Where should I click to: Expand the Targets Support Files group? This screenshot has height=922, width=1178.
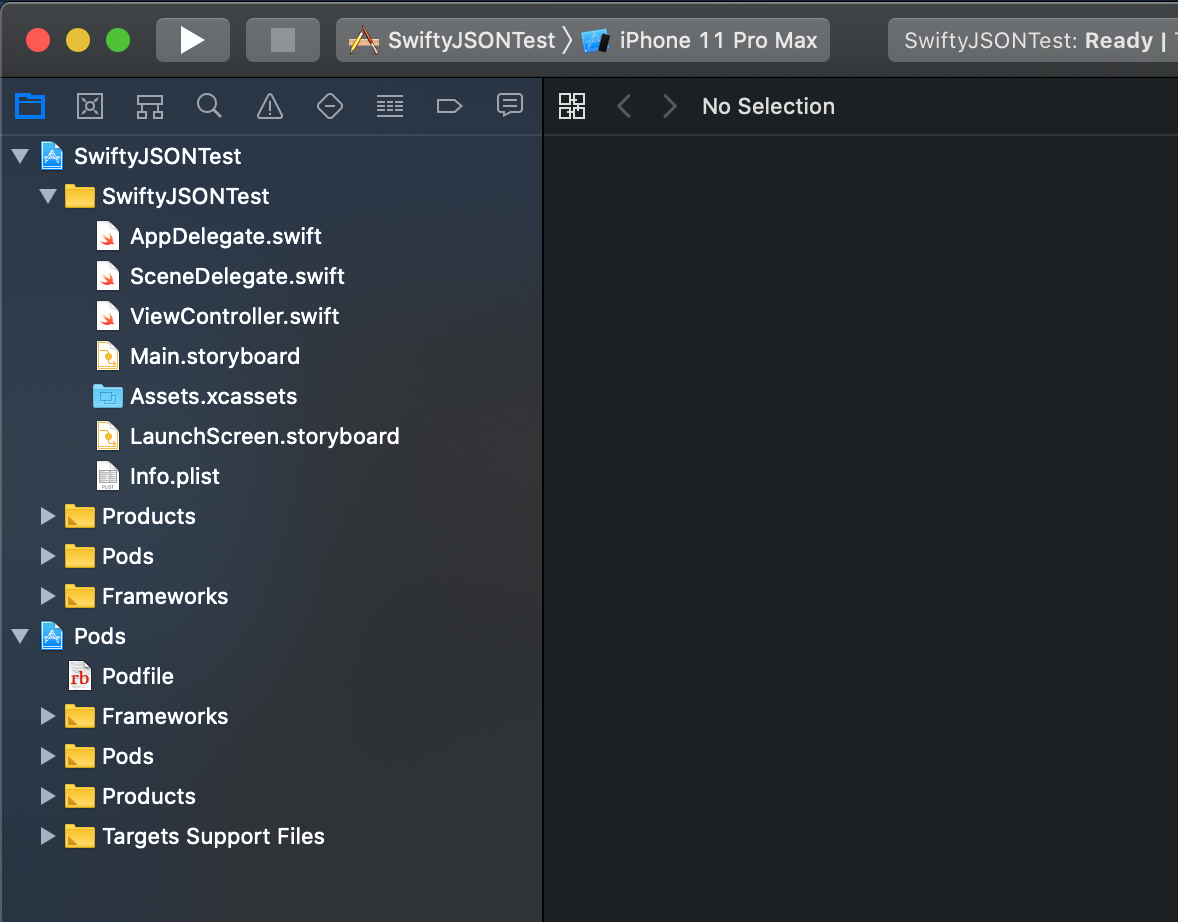48,836
